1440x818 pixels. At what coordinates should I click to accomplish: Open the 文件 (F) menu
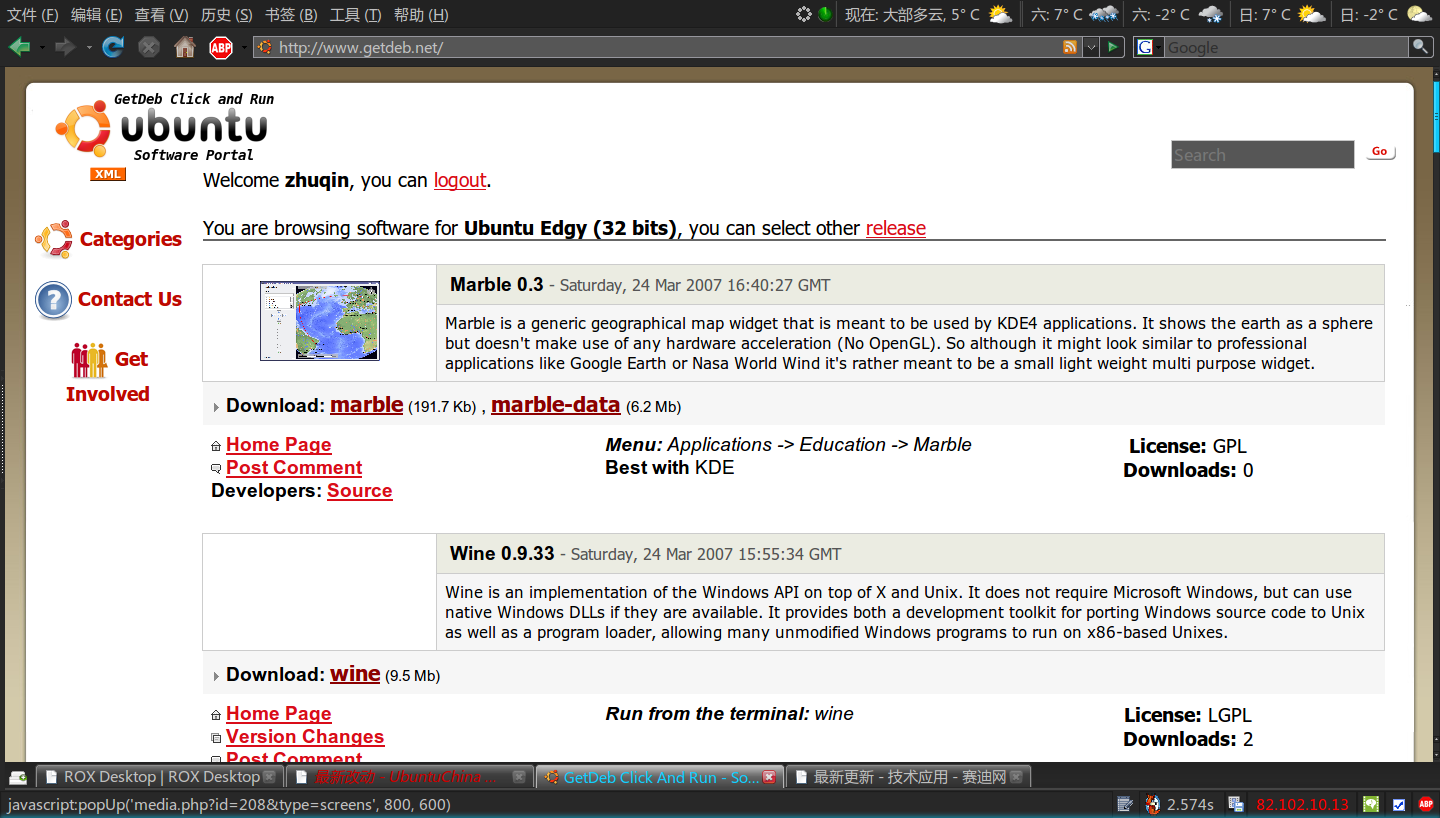click(x=32, y=14)
